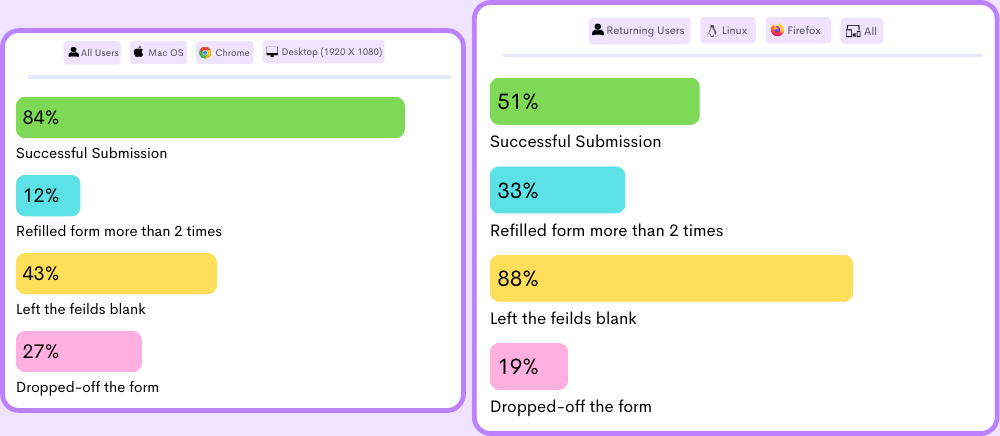1000x436 pixels.
Task: Open the Desktop (1920 X 1080) filter
Action: 324,52
